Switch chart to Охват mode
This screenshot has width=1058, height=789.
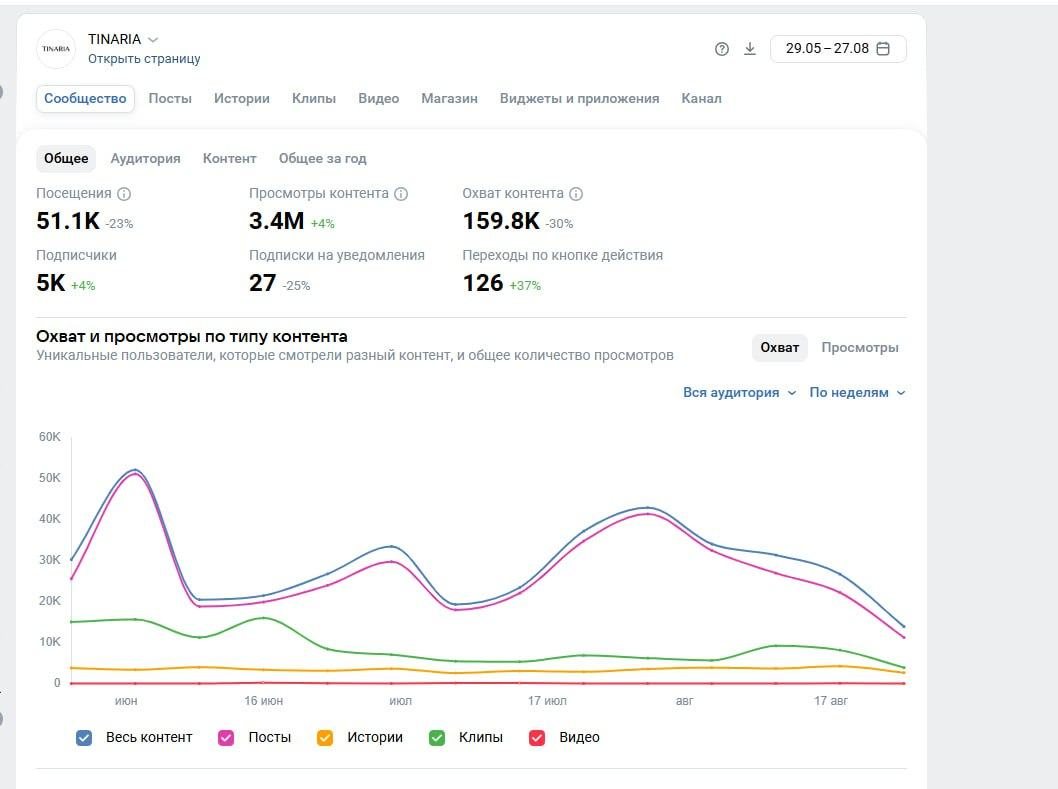tap(779, 348)
